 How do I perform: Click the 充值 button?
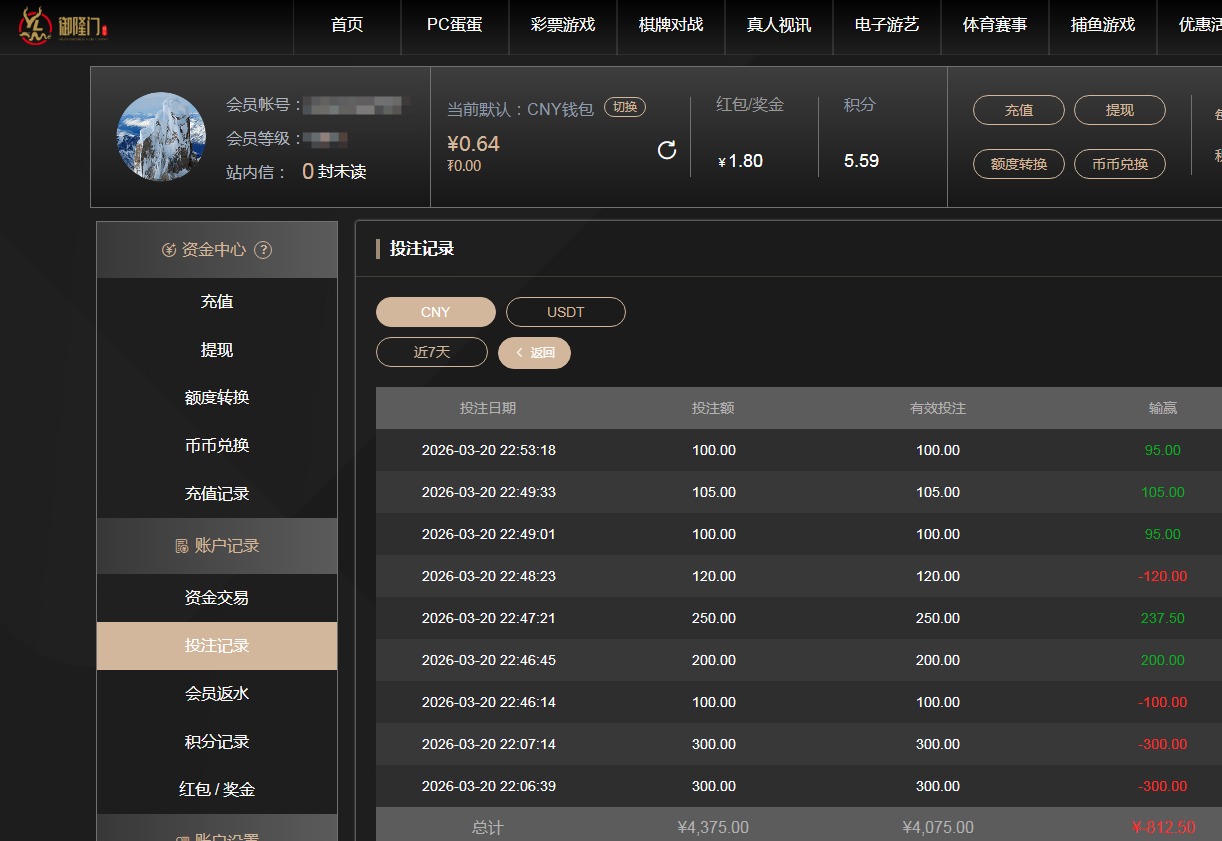1018,111
